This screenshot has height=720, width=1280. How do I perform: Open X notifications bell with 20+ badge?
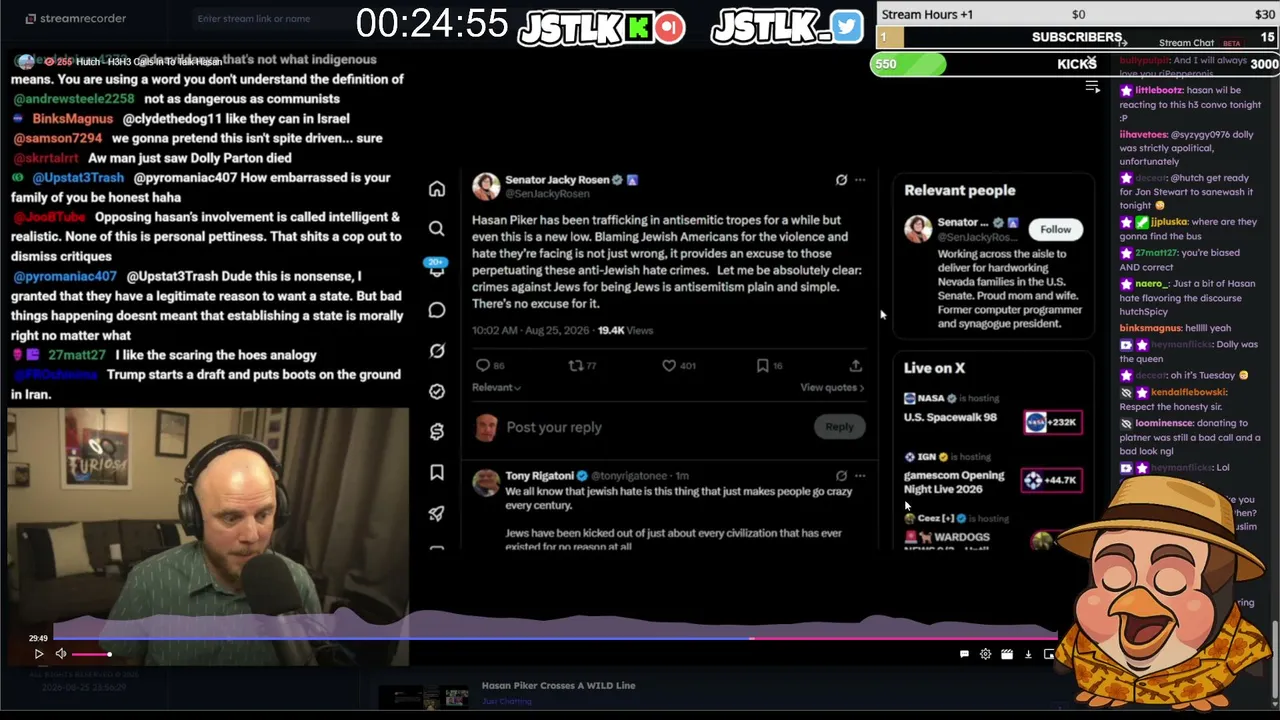[437, 269]
